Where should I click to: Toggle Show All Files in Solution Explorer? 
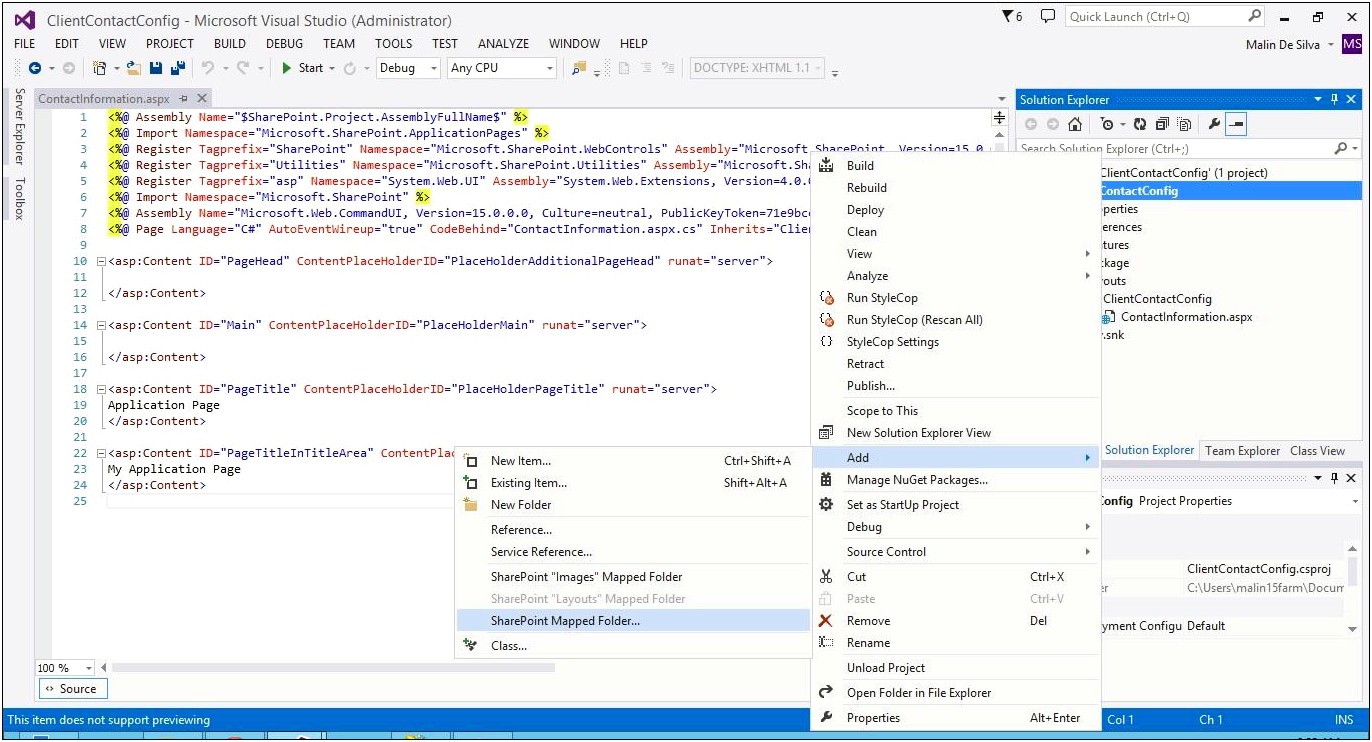1184,125
